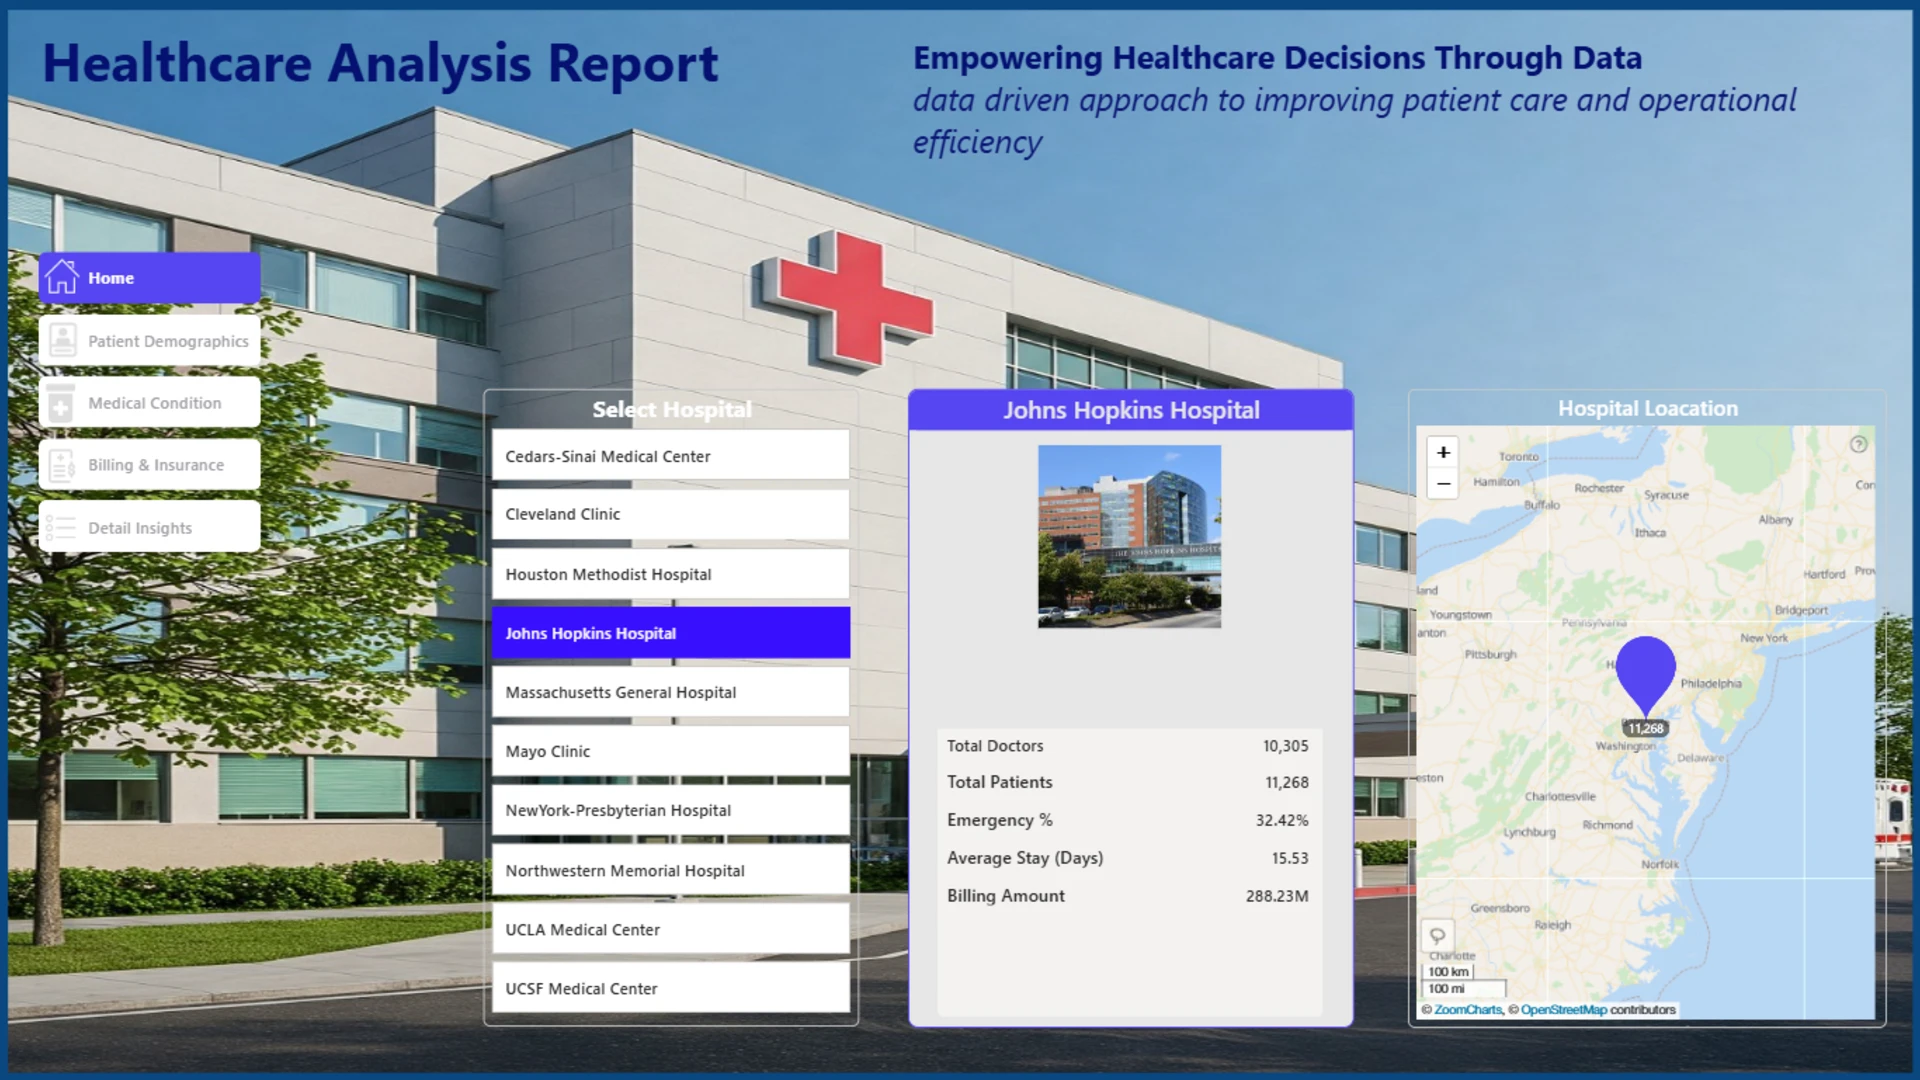Select Cleveland Clinic from hospital list
Viewport: 1920px width, 1080px height.
click(x=671, y=514)
